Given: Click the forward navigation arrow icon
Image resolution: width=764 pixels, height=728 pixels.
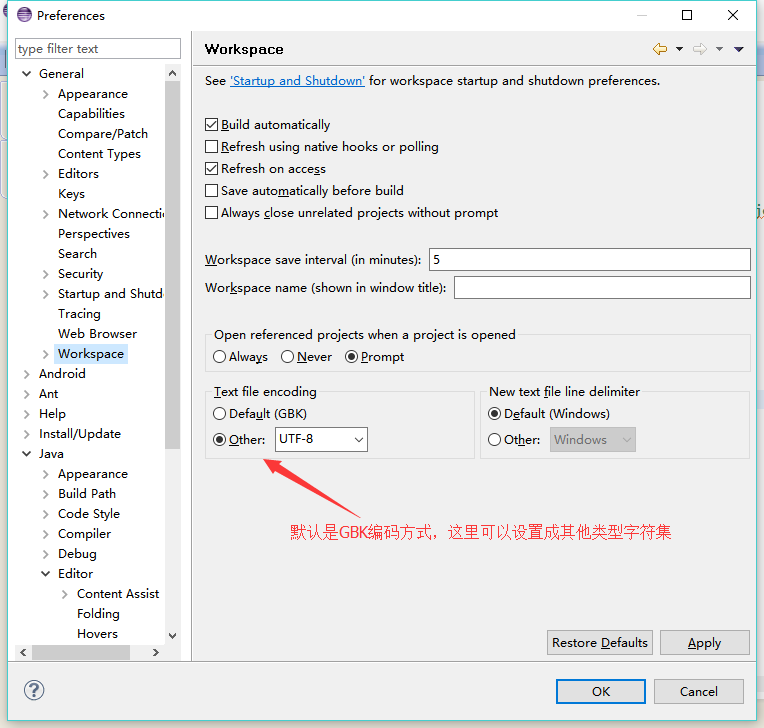Looking at the screenshot, I should tap(700, 49).
